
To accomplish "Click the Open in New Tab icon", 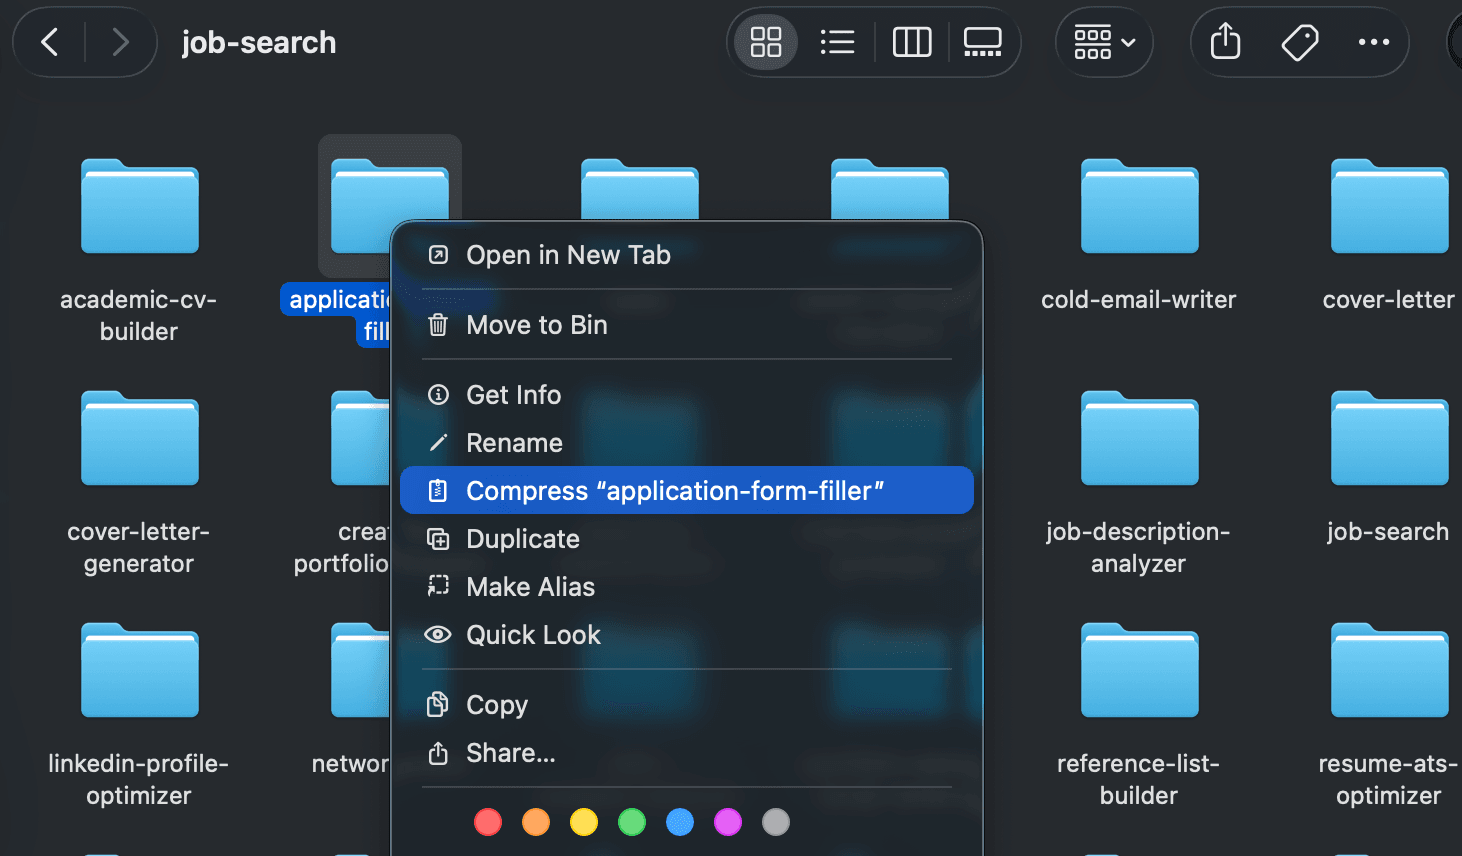I will (438, 255).
